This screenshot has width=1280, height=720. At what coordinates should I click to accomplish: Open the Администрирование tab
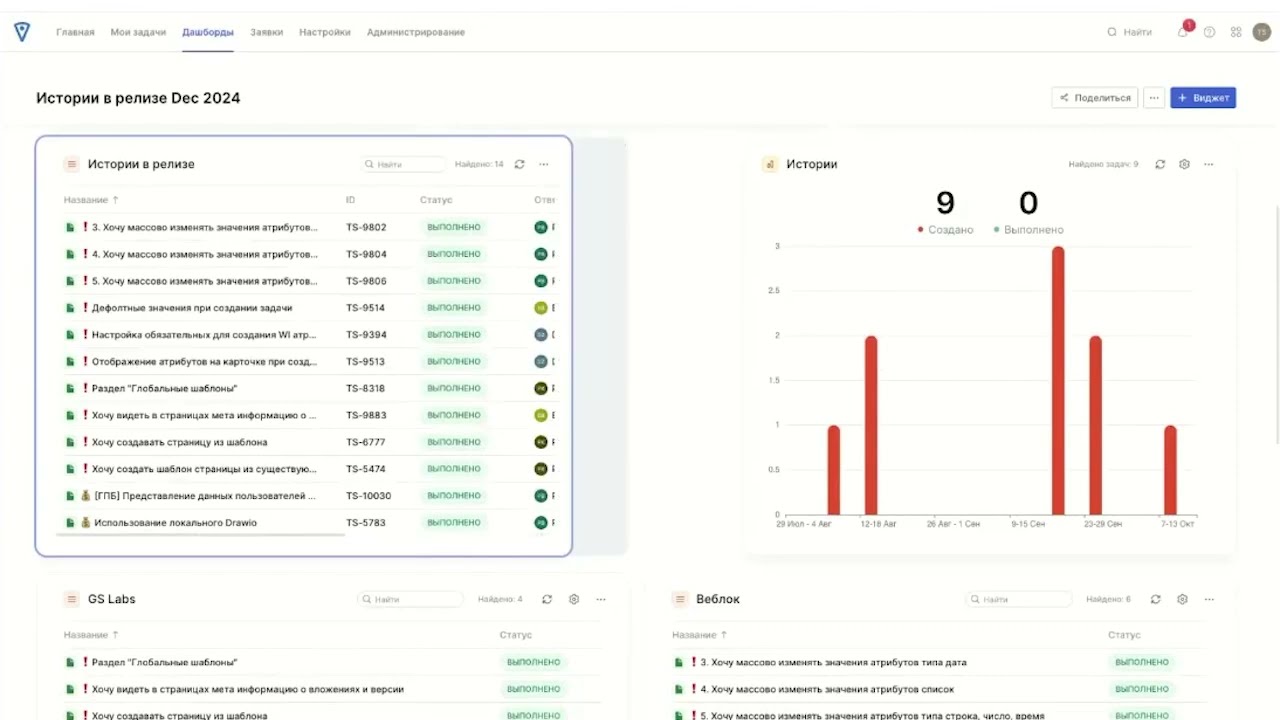(x=416, y=32)
